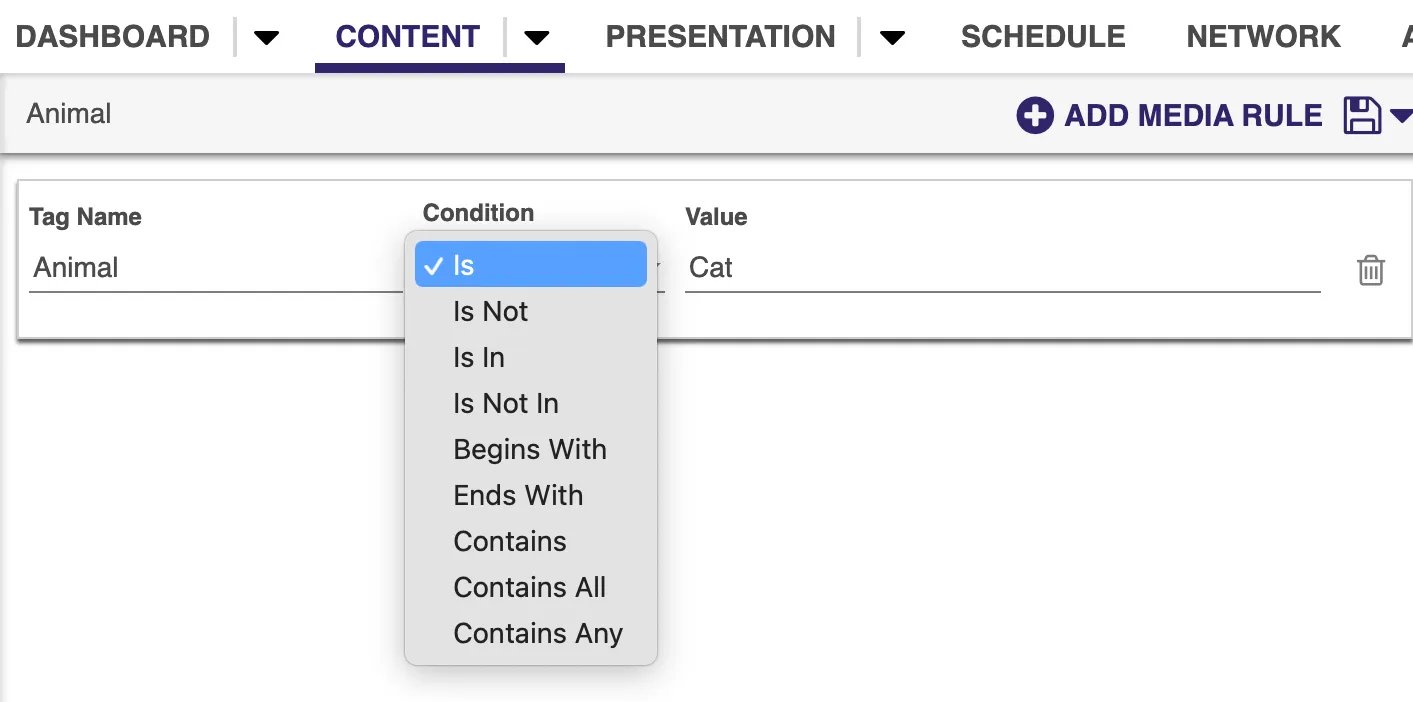This screenshot has width=1413, height=702.
Task: Open the Dashboard dropdown arrow
Action: (266, 38)
